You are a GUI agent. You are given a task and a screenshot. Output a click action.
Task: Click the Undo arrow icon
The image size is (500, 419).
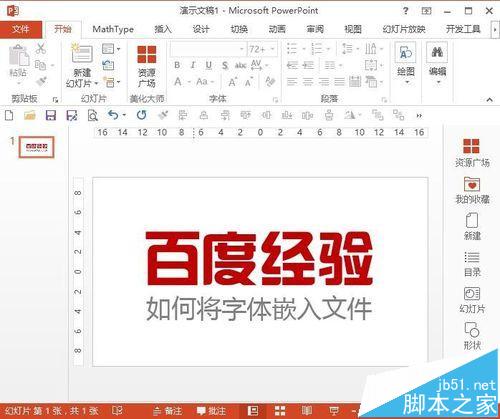[x=113, y=116]
